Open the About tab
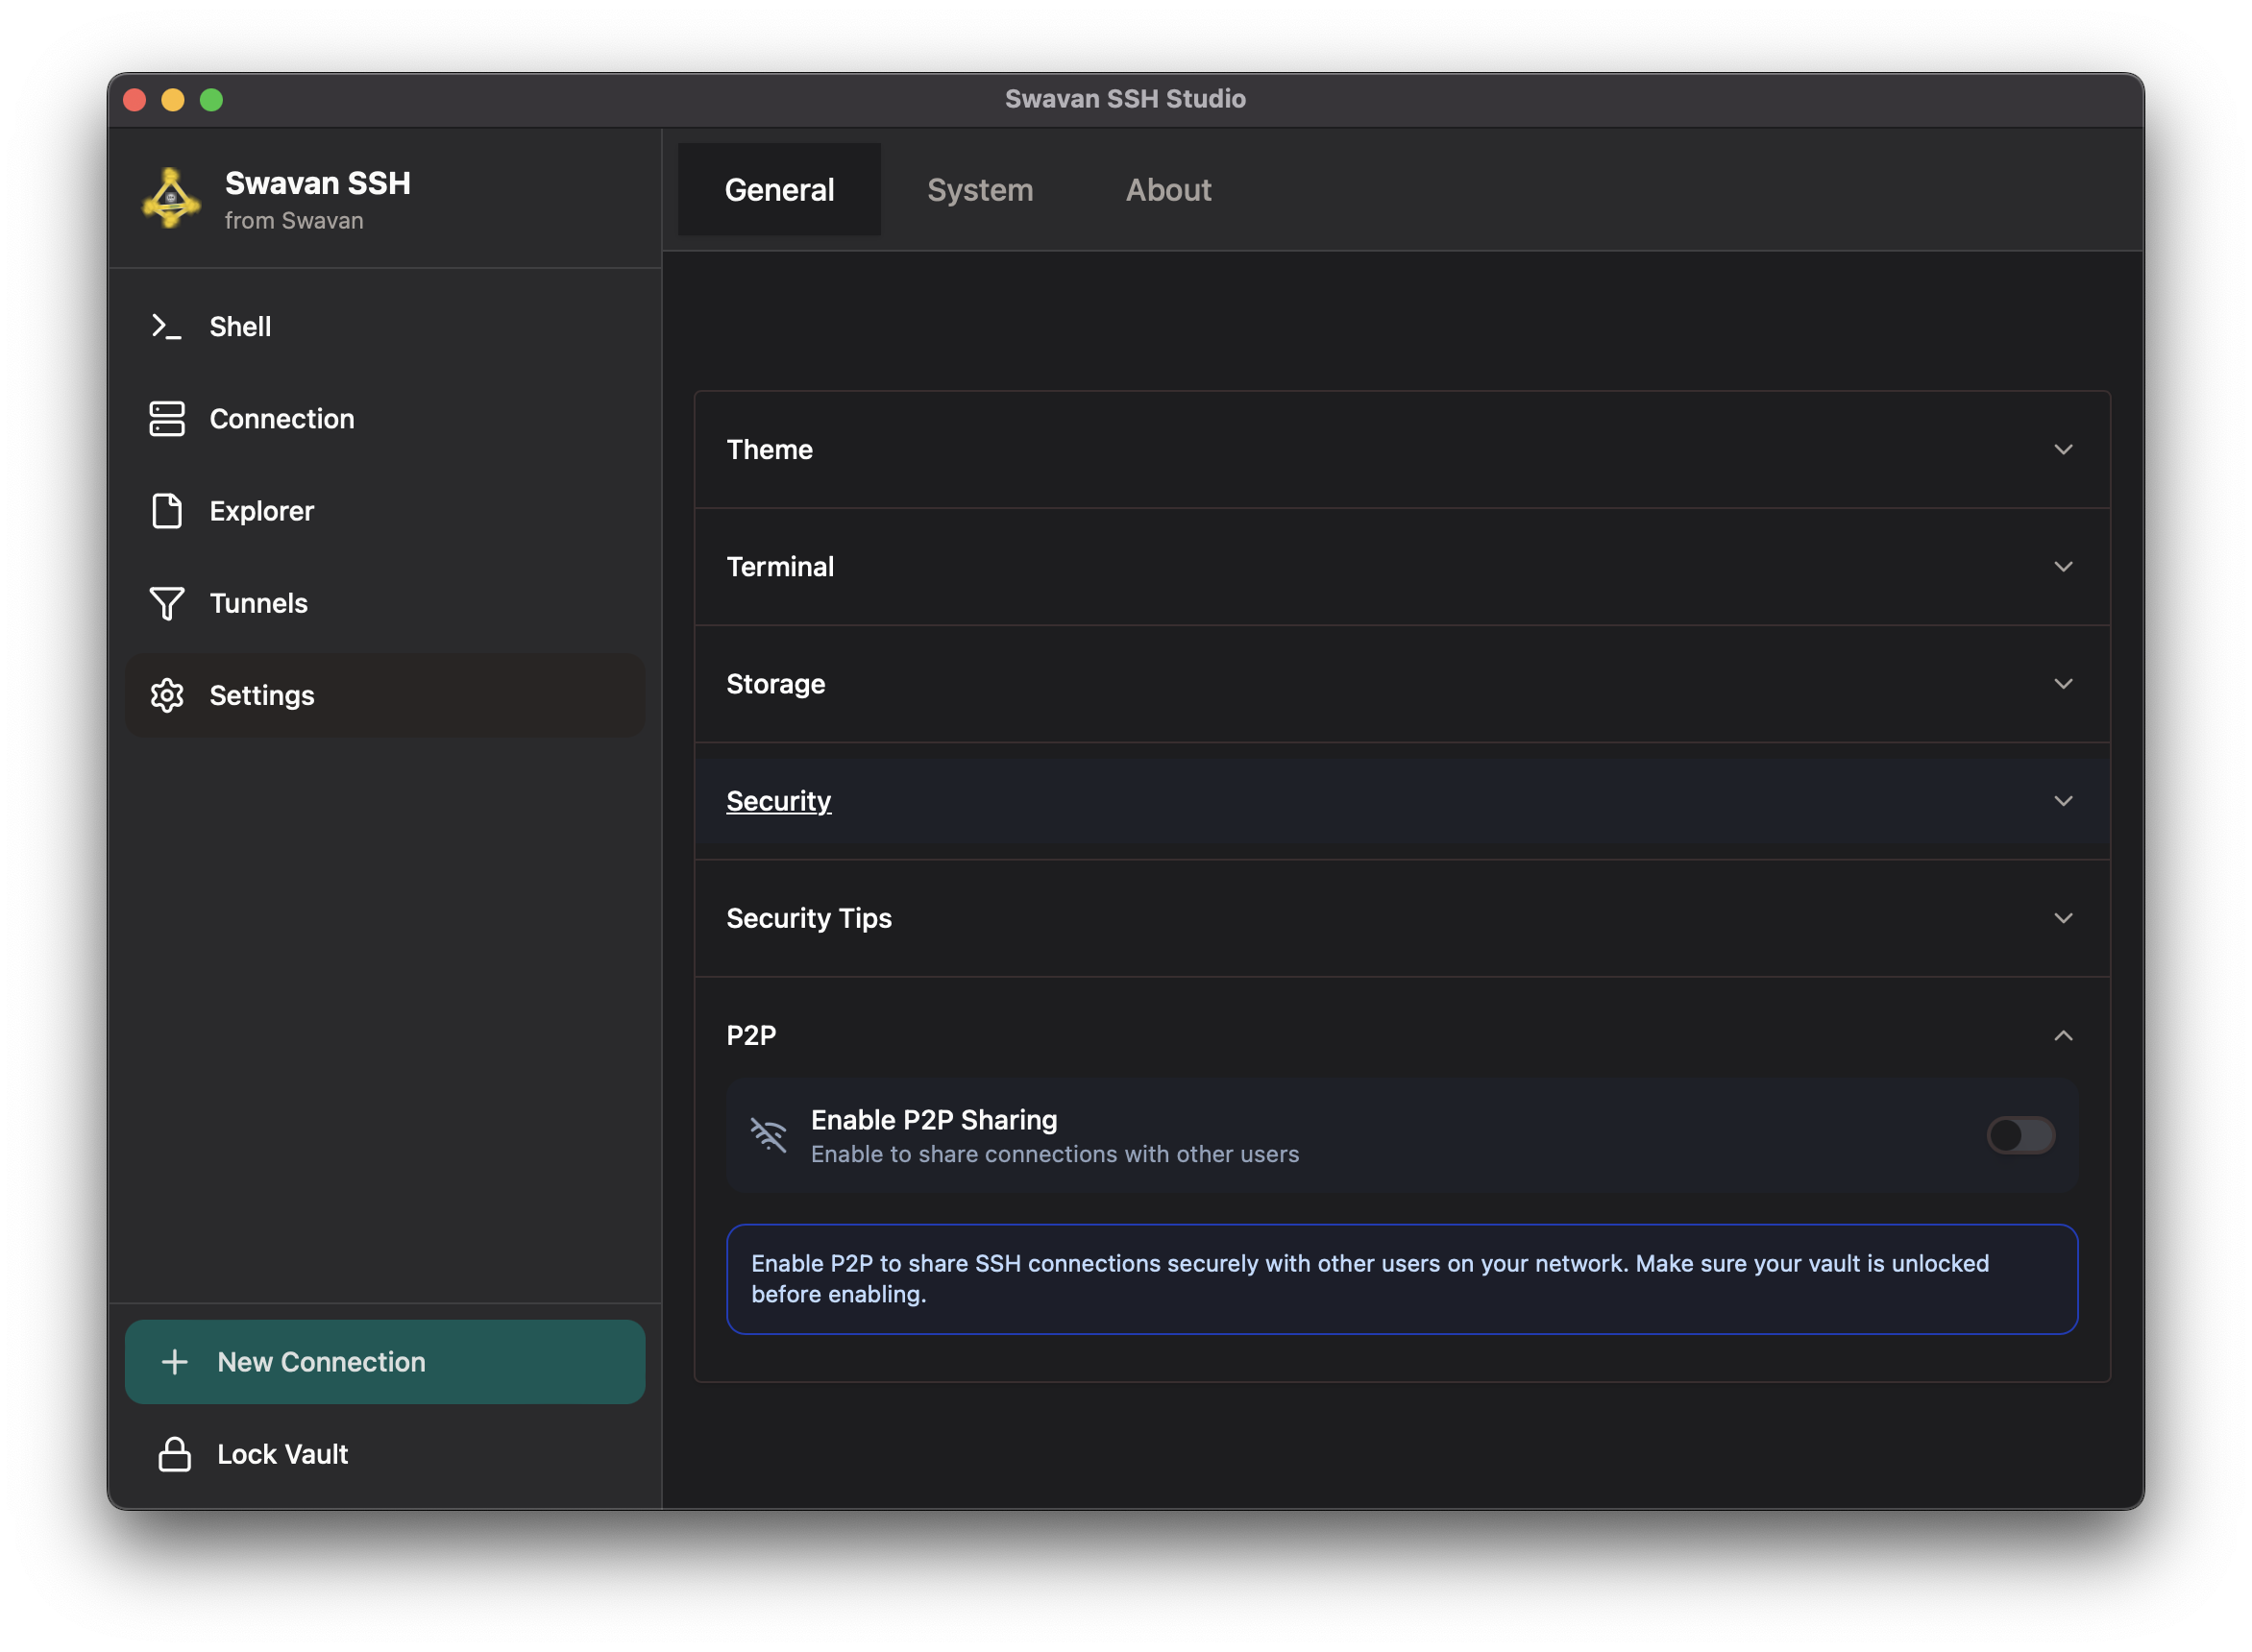This screenshot has width=2252, height=1652. point(1168,190)
